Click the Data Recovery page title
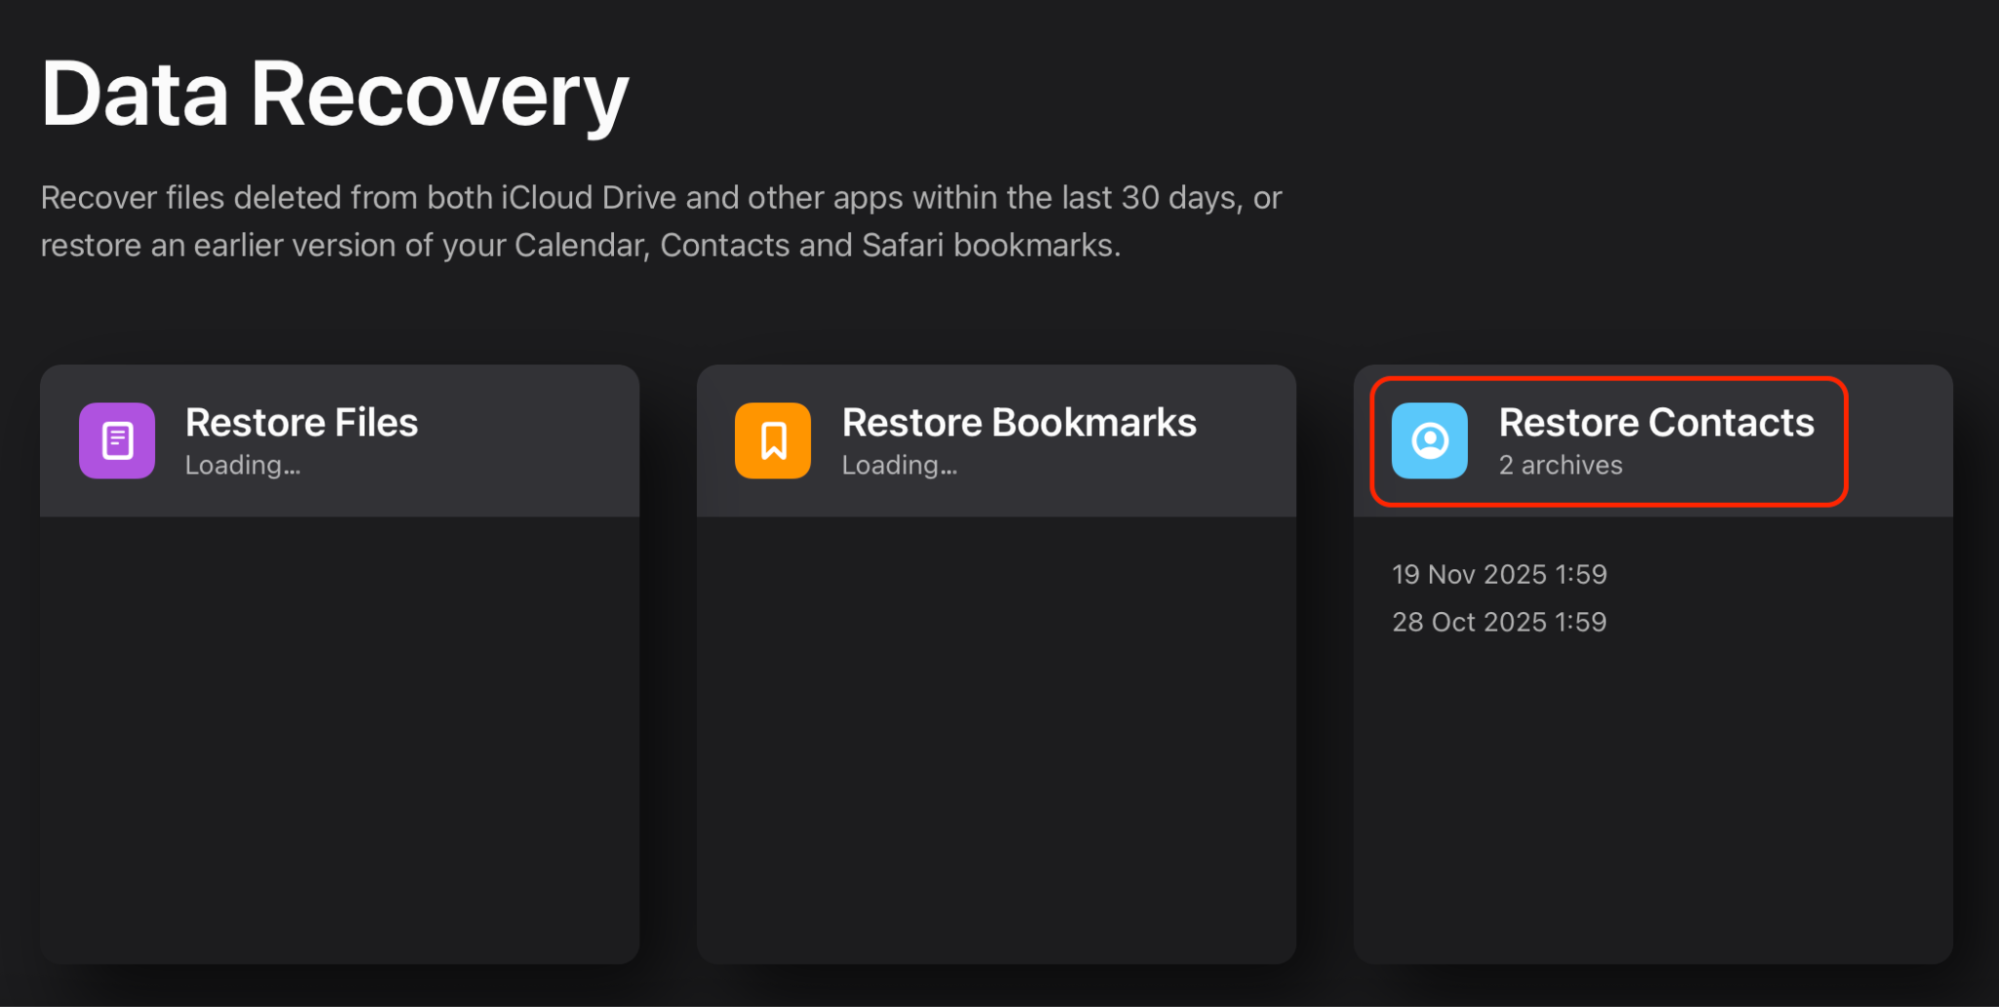The width and height of the screenshot is (1999, 1008). [334, 93]
